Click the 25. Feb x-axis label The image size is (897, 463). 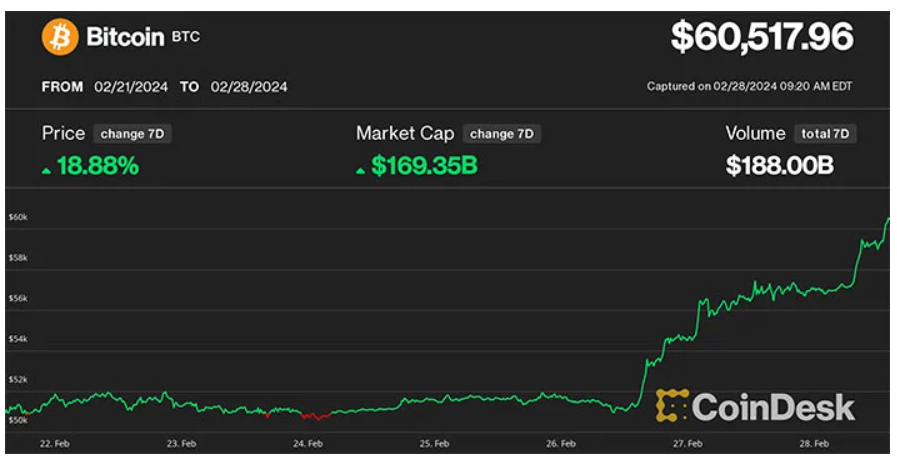point(434,444)
